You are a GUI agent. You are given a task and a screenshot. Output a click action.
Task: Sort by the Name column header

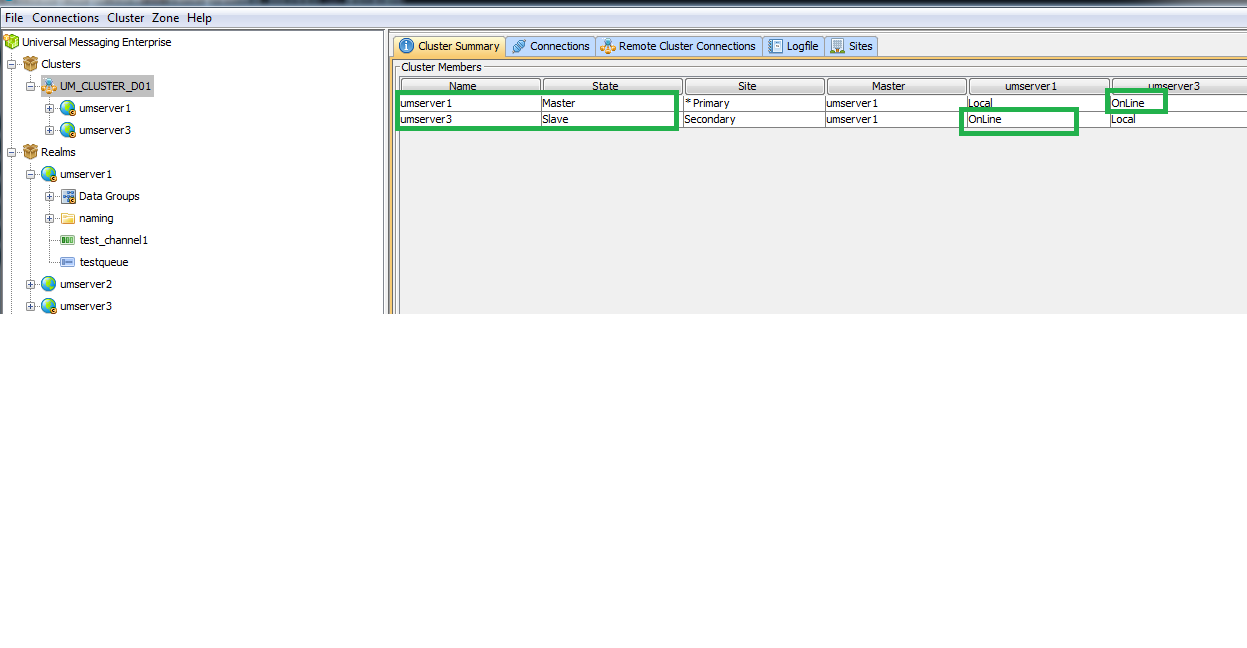(471, 86)
